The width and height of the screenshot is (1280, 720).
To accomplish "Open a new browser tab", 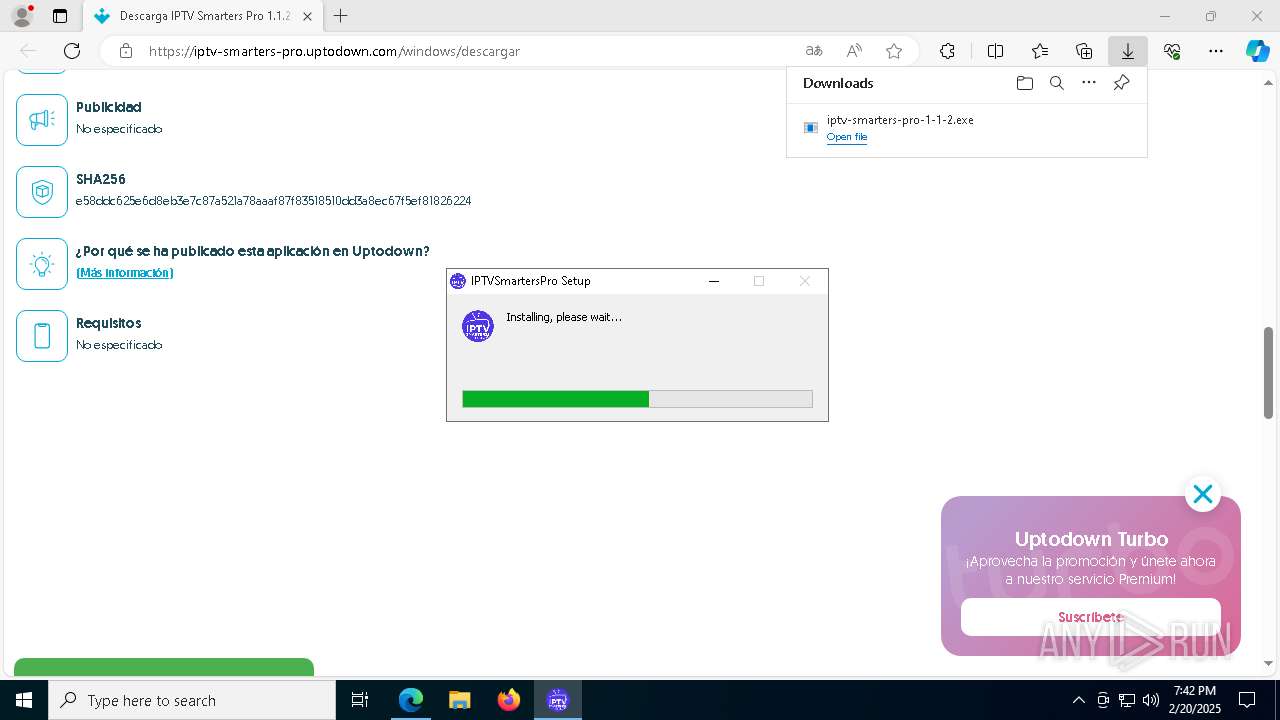I will pyautogui.click(x=341, y=16).
